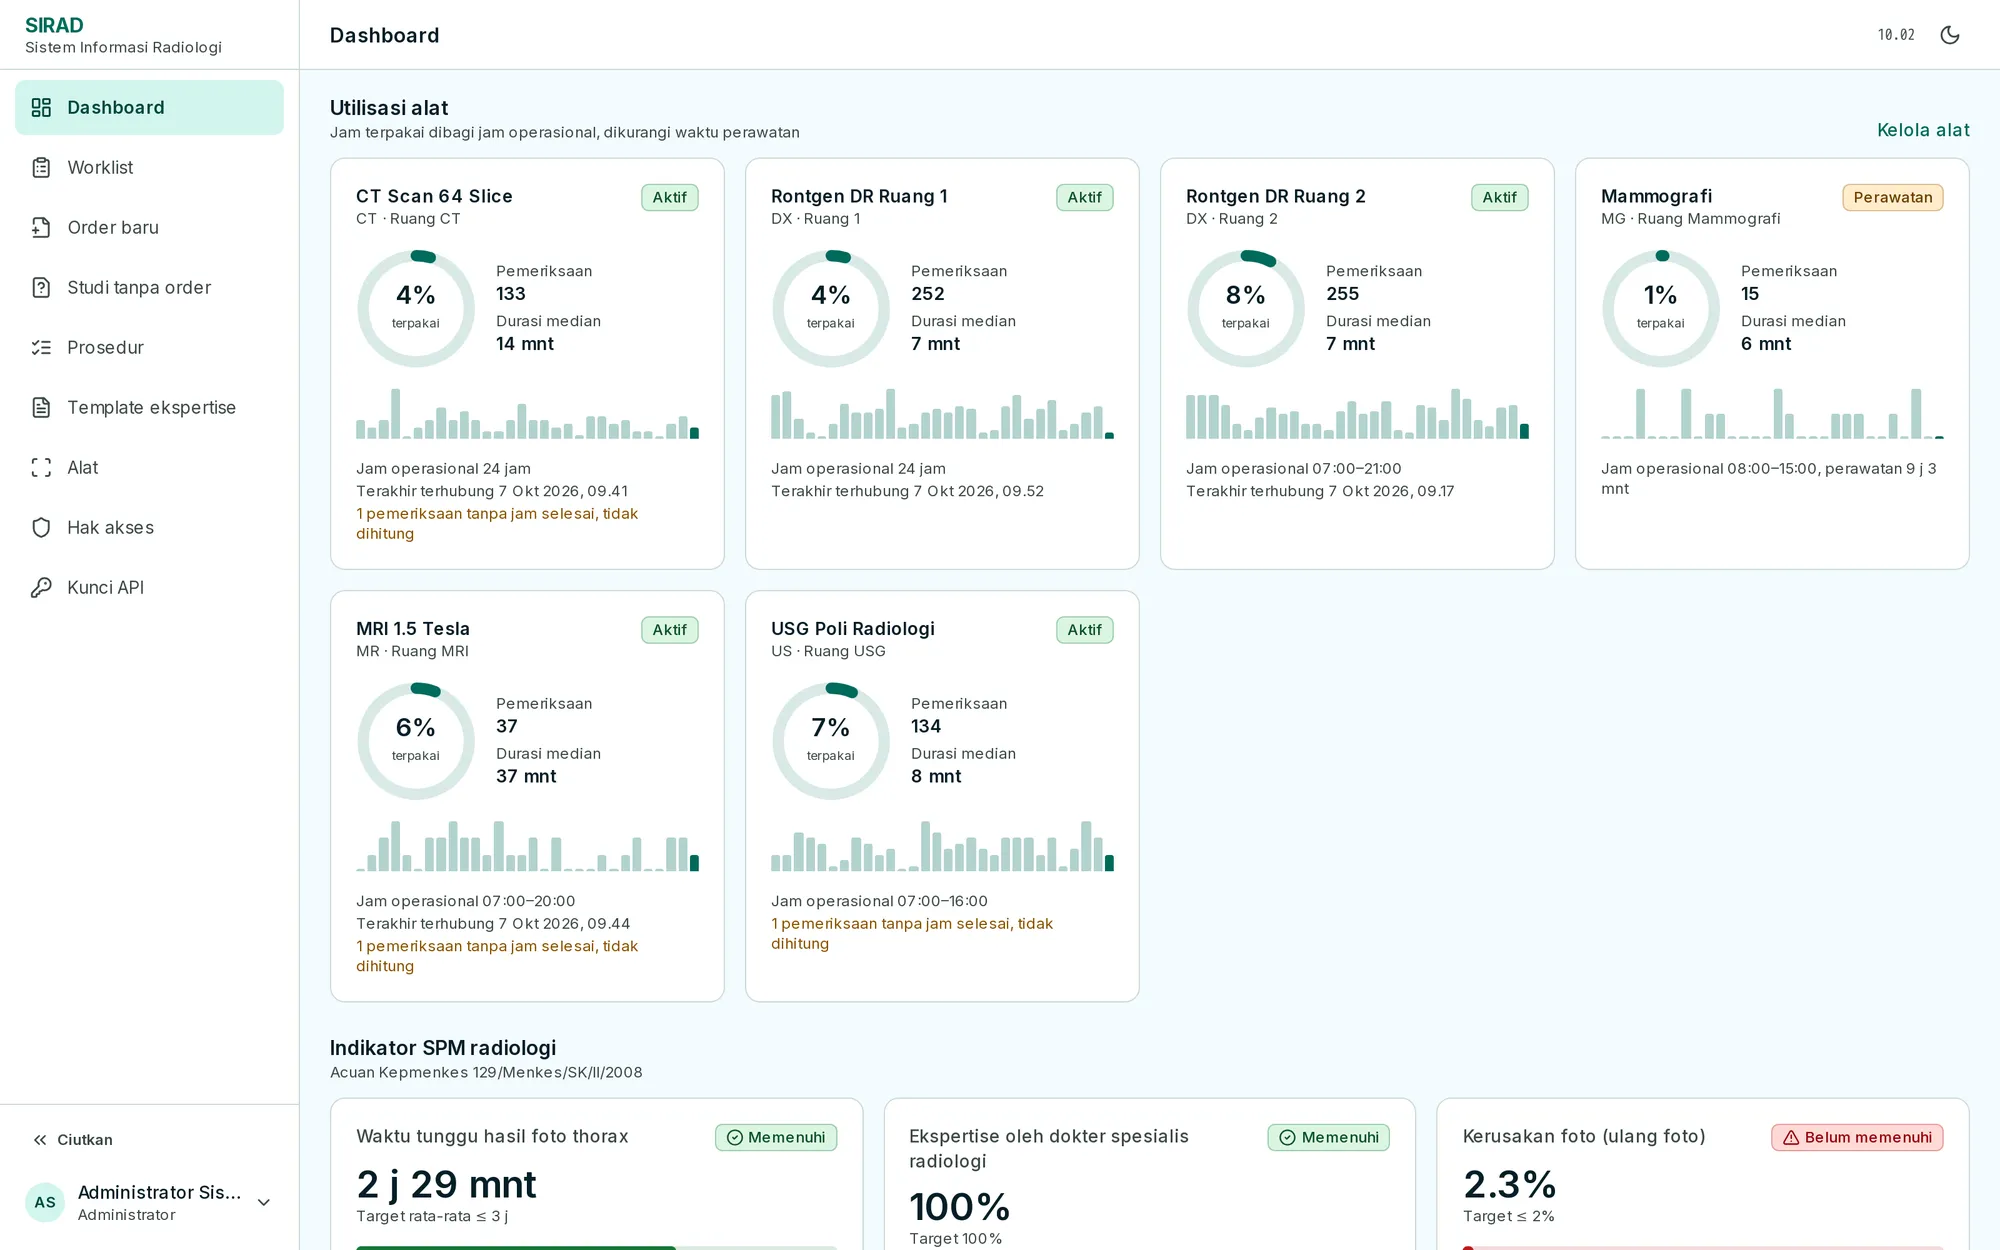The image size is (2000, 1250).
Task: Open the Dashboard grid icon
Action: 41,107
